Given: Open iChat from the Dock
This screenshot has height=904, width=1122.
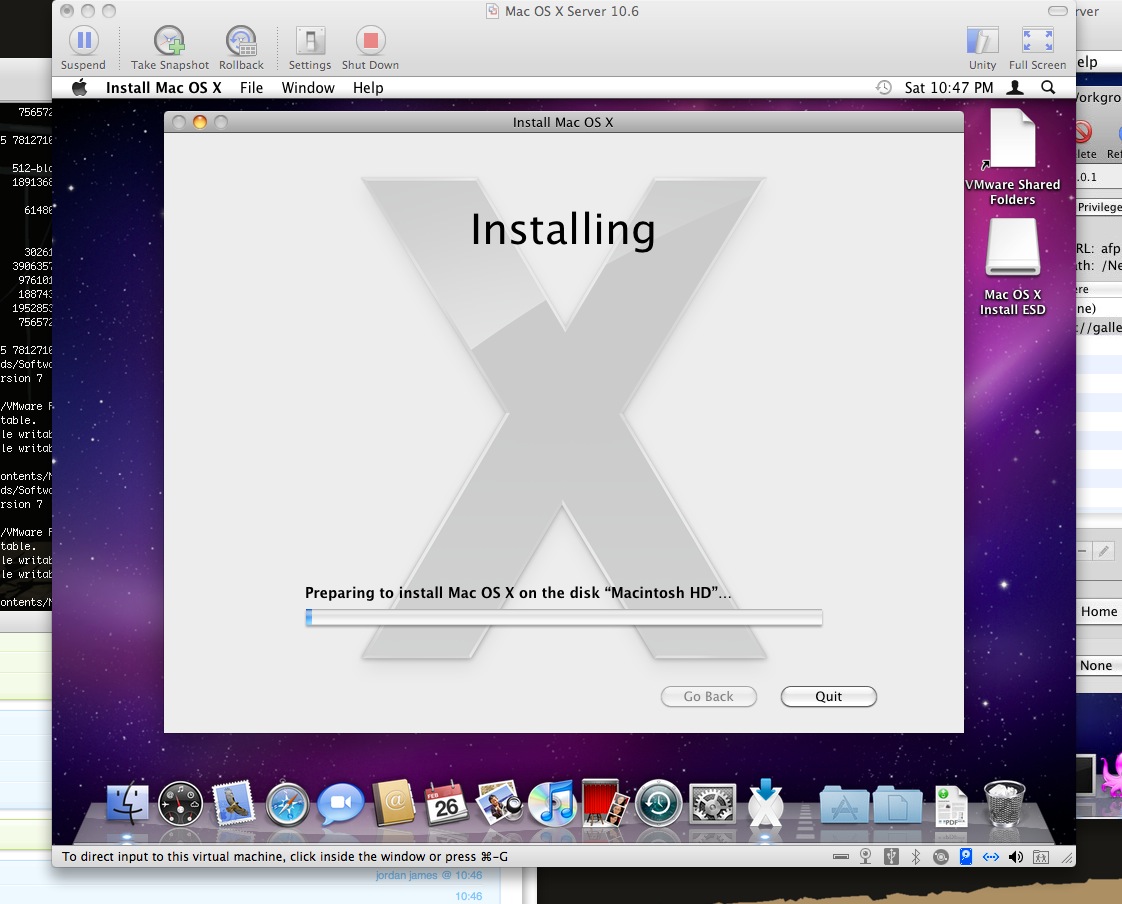Looking at the screenshot, I should (x=341, y=804).
